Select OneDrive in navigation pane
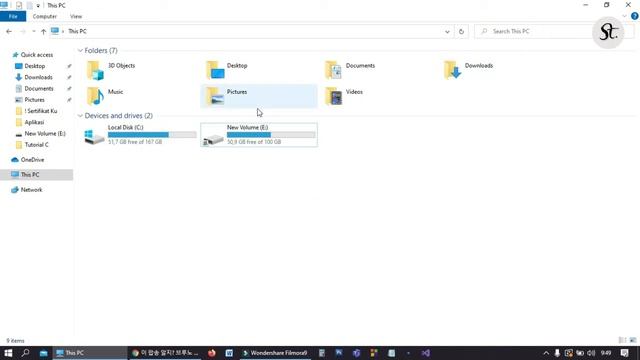Viewport: 640px width, 360px height. click(x=32, y=160)
